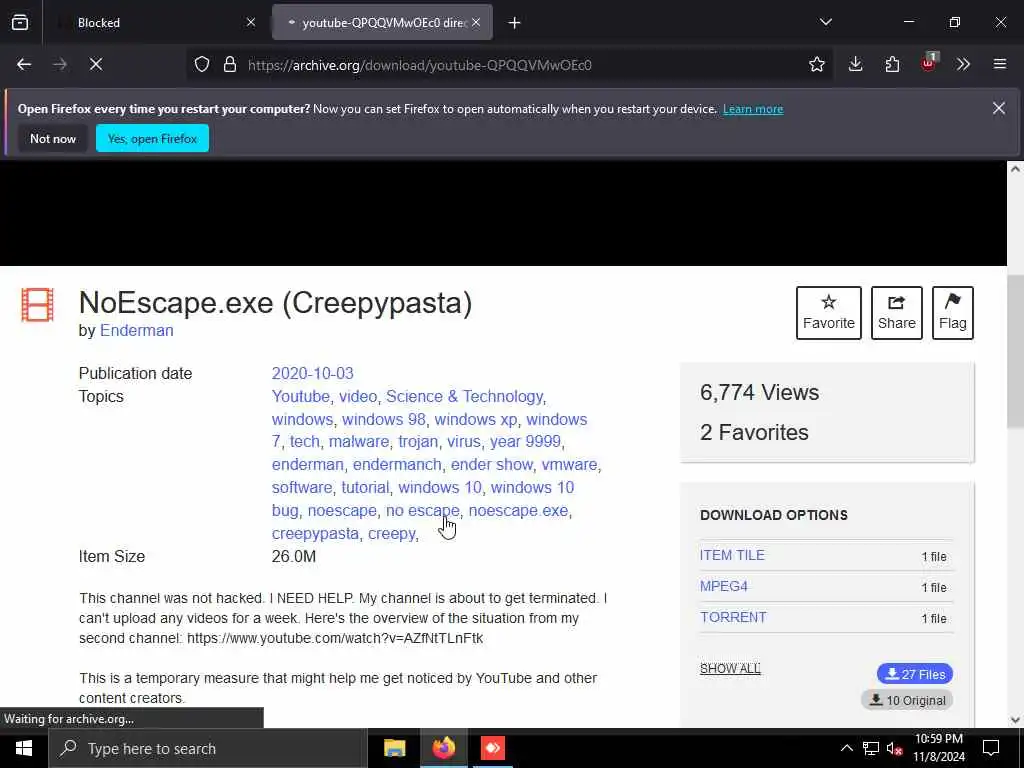Screen dimensions: 1024x768
Task: Click the taskbar search box
Action: (x=208, y=748)
